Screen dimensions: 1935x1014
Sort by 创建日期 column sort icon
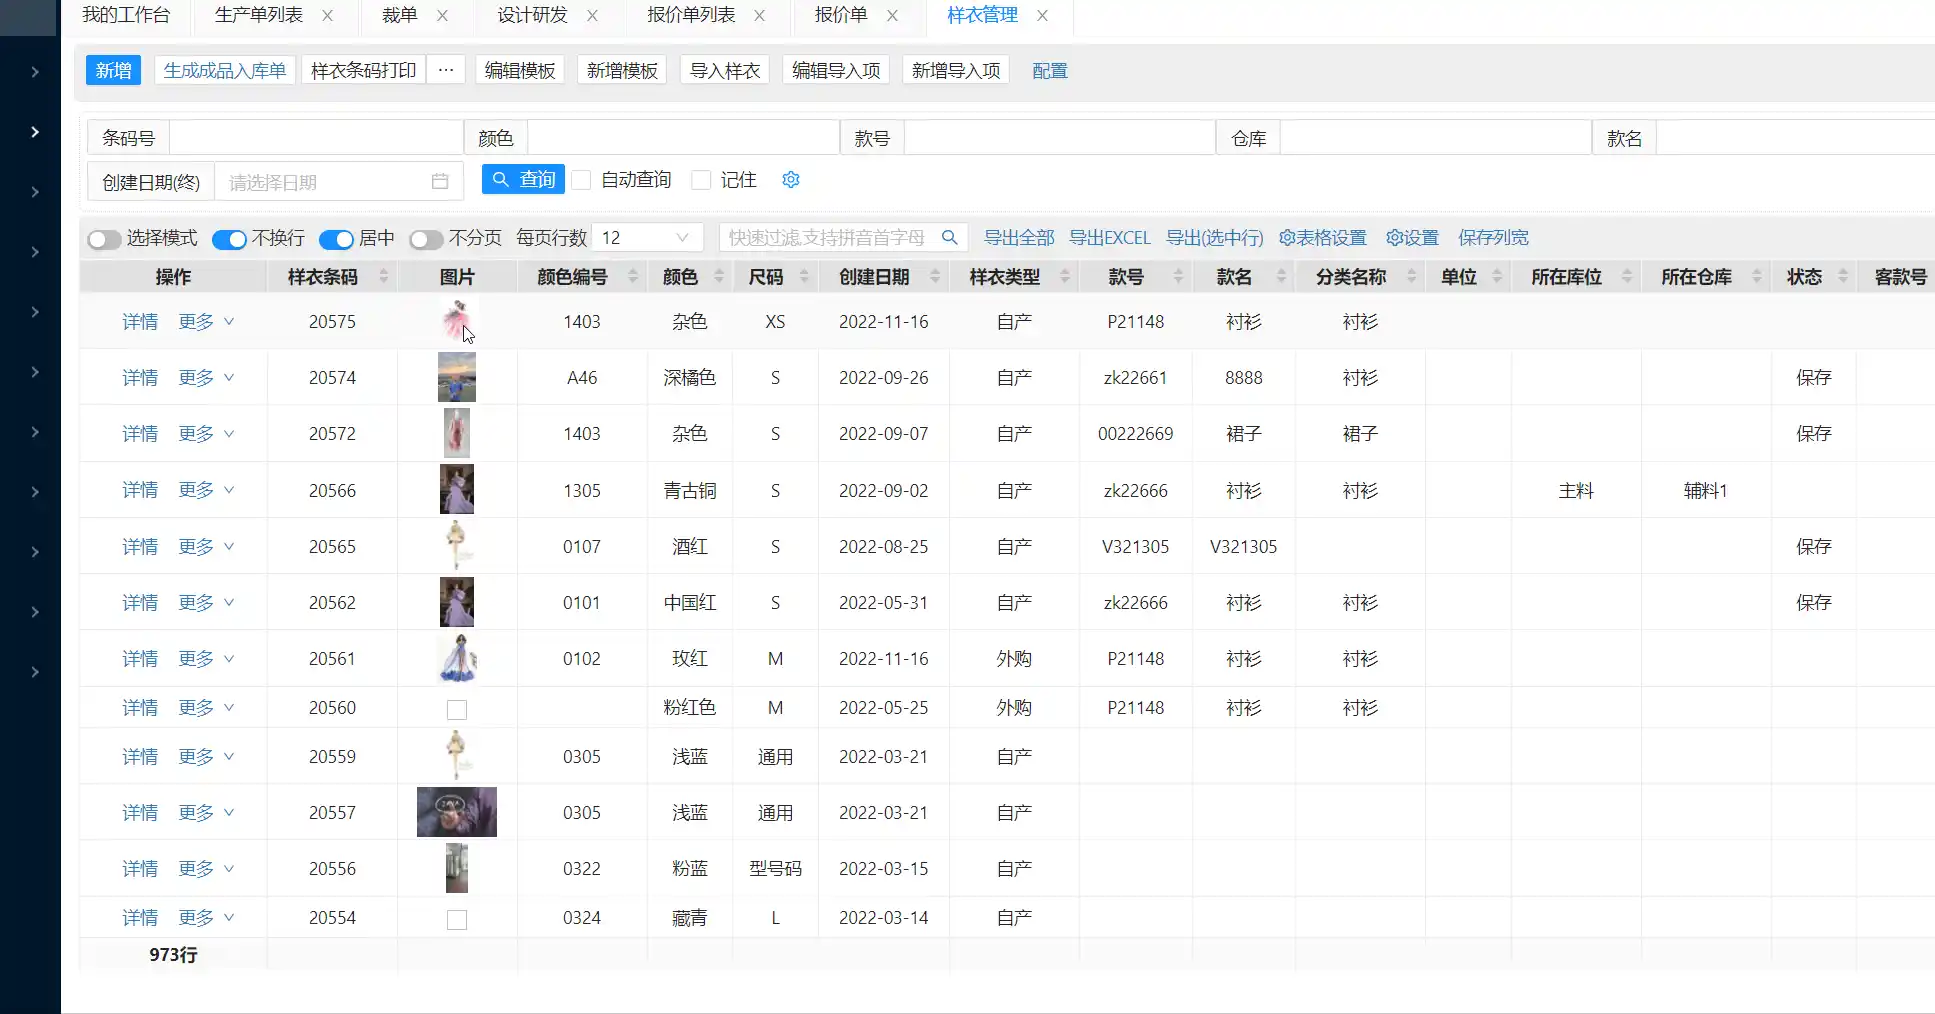pos(935,277)
